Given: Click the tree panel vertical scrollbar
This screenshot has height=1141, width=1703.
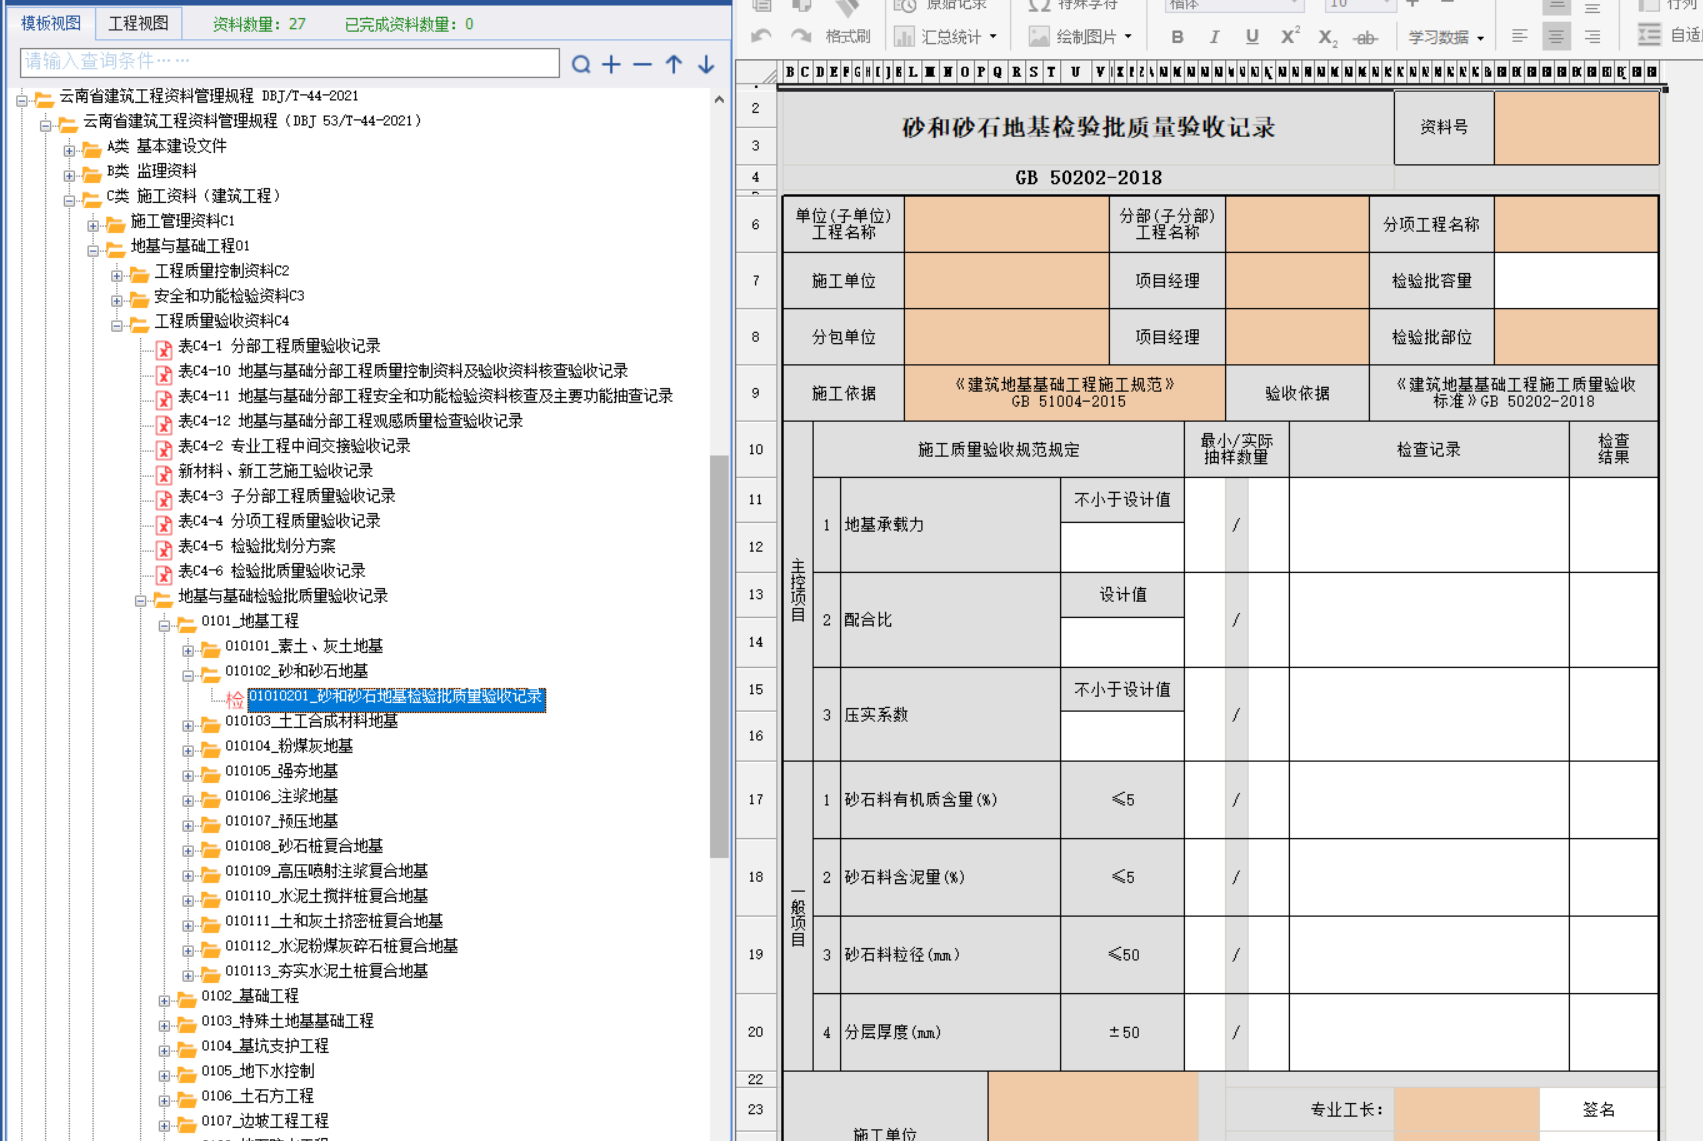Looking at the screenshot, I should 719,655.
